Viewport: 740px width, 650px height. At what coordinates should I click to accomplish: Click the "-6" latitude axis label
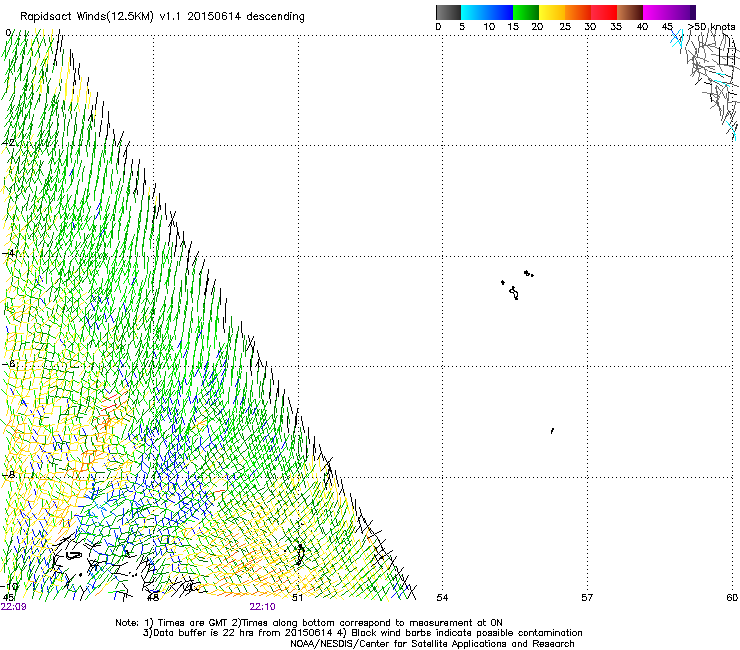tap(8, 364)
